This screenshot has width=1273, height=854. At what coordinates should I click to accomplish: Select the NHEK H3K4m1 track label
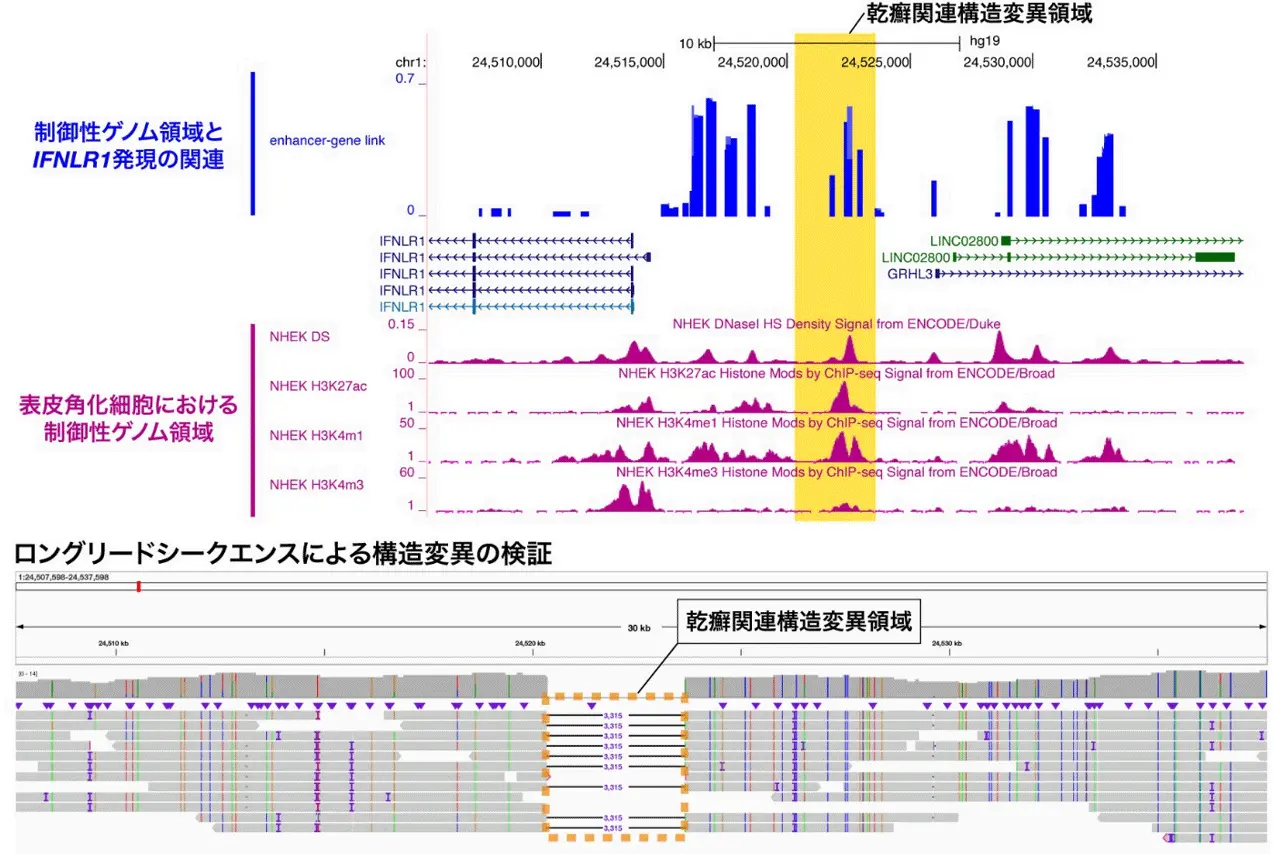click(x=310, y=435)
